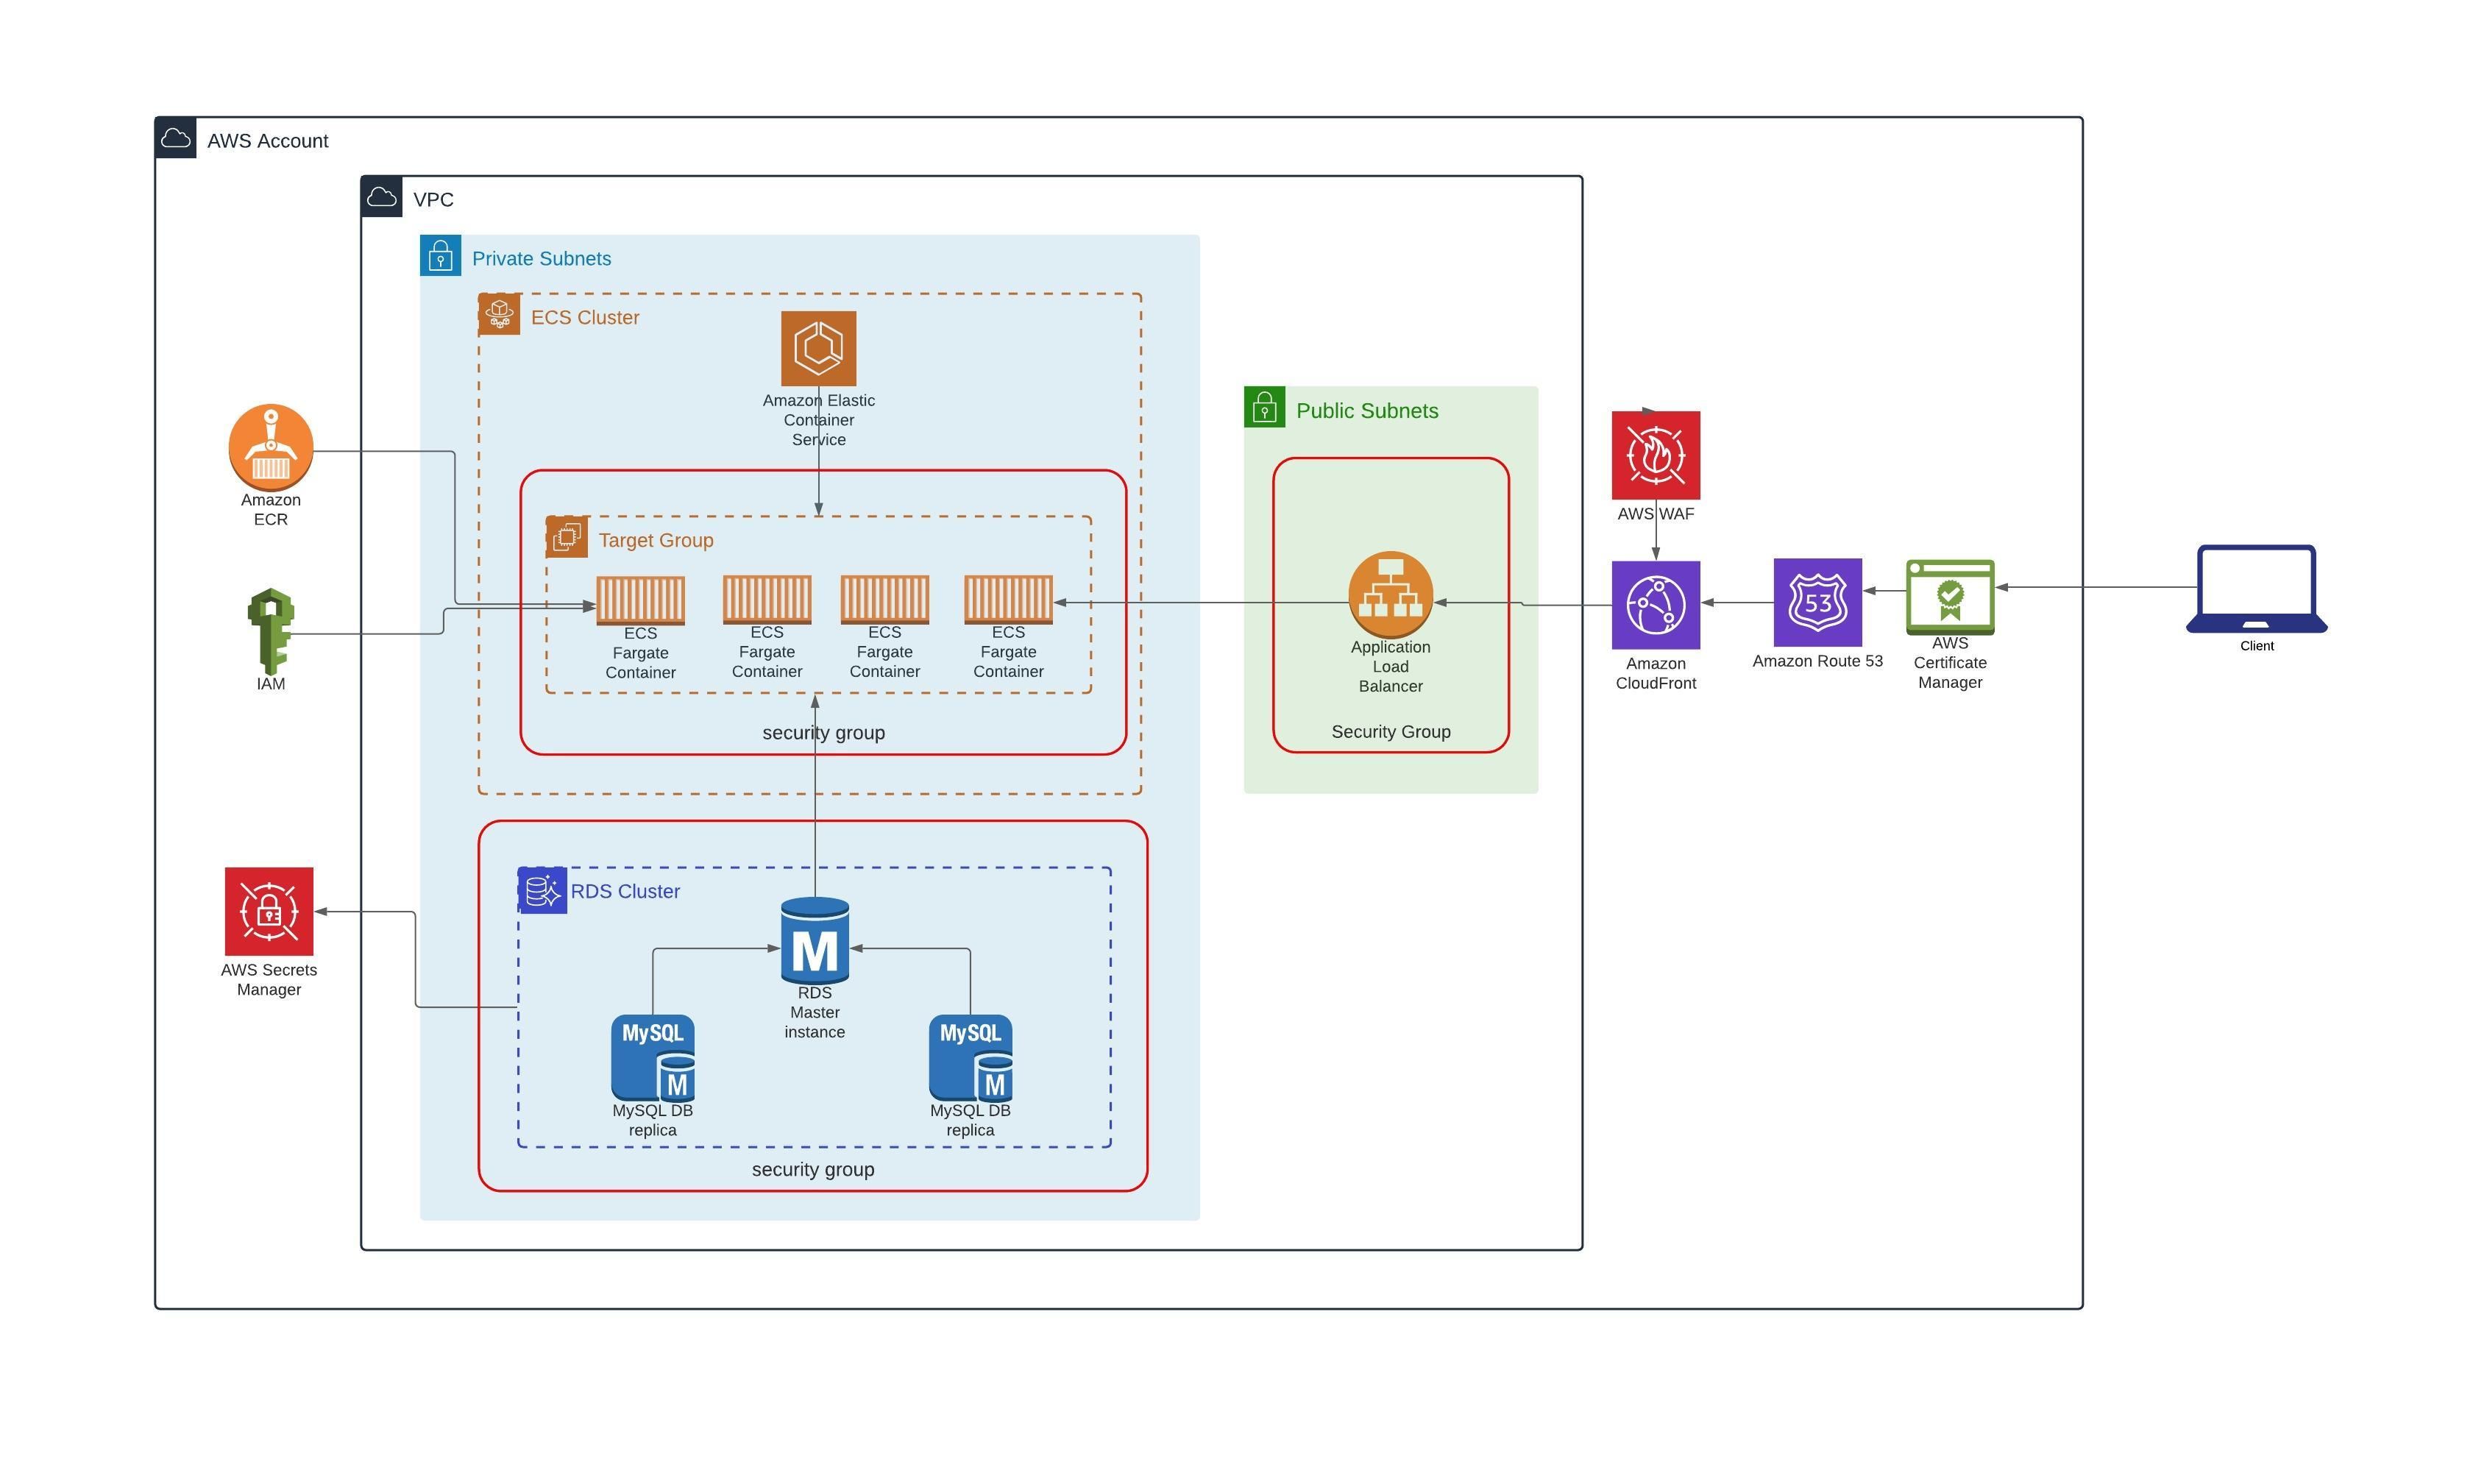Click the AWS WAF icon
This screenshot has width=2487, height=1484.
coord(1655,456)
